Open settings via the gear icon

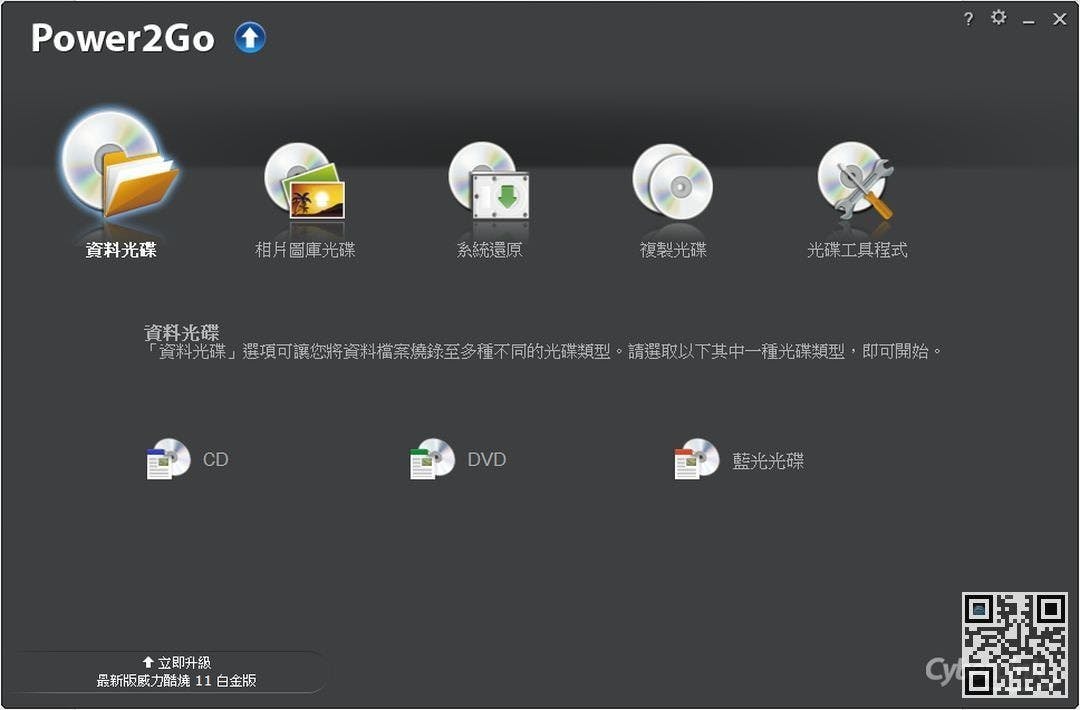pos(998,17)
